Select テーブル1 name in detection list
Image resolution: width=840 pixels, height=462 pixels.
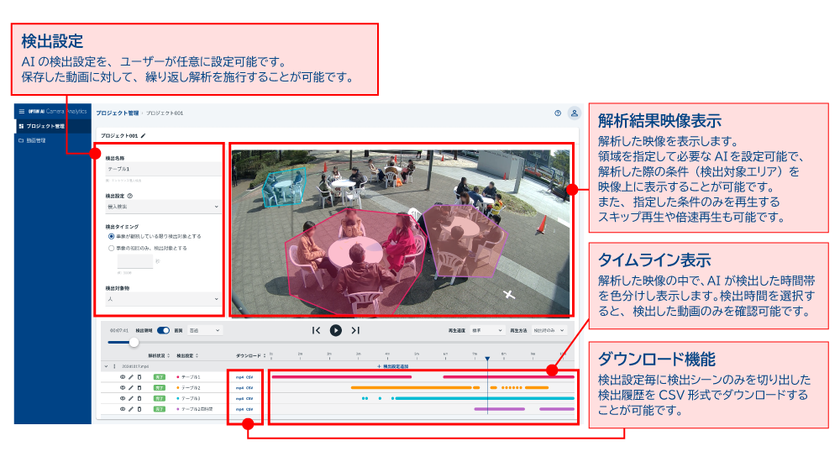pyautogui.click(x=191, y=377)
